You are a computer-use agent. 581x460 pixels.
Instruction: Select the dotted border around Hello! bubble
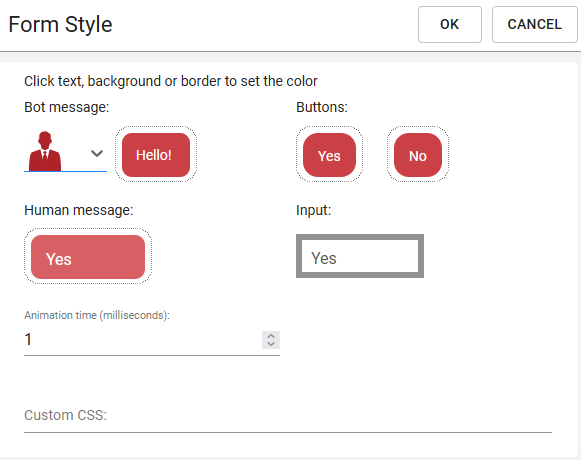156,128
